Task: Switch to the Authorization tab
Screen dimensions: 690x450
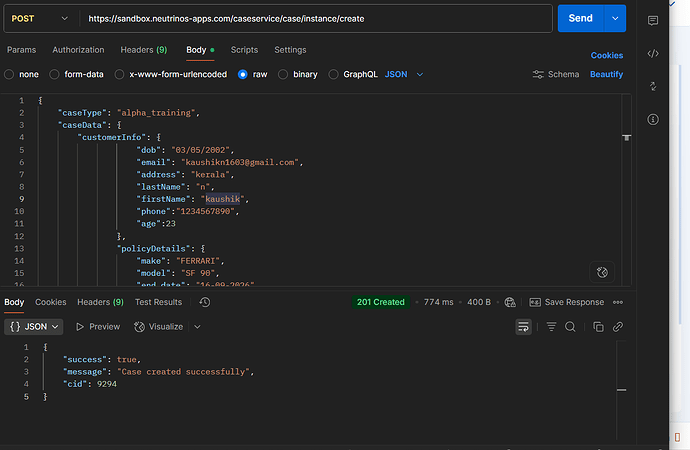Action: (x=78, y=50)
